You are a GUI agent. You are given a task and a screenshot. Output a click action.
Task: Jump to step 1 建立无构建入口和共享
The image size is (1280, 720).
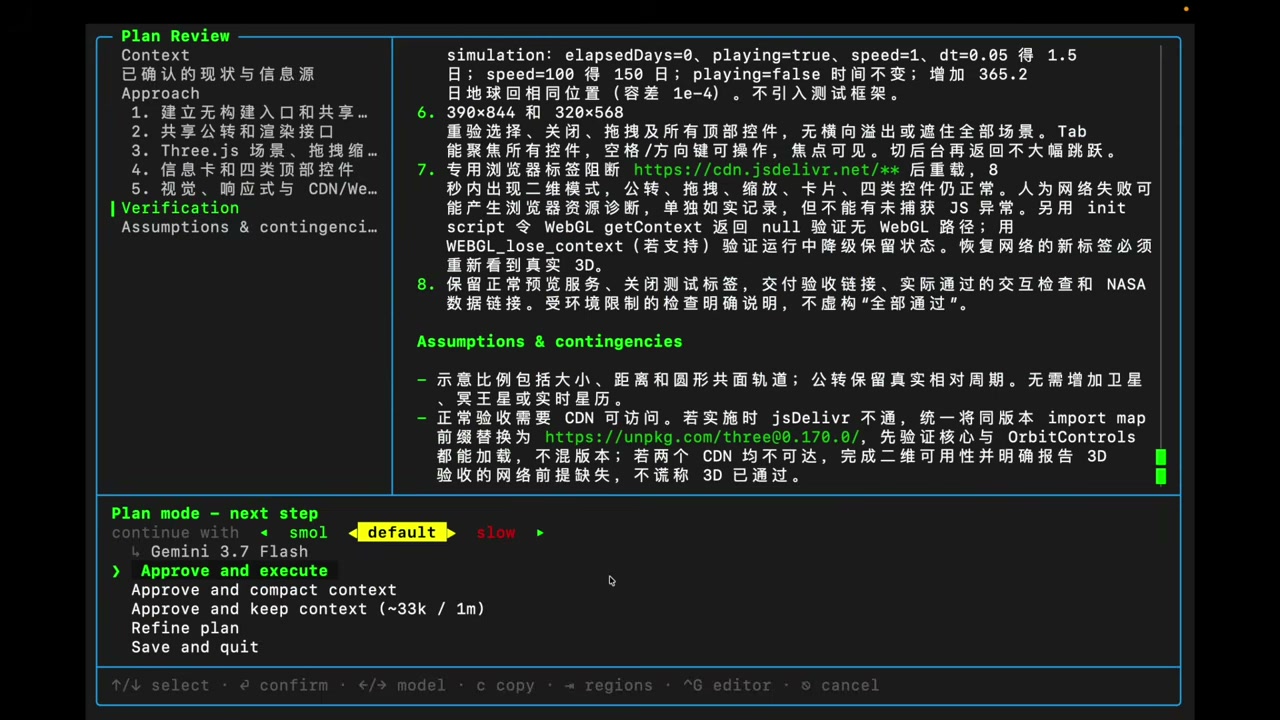(249, 112)
